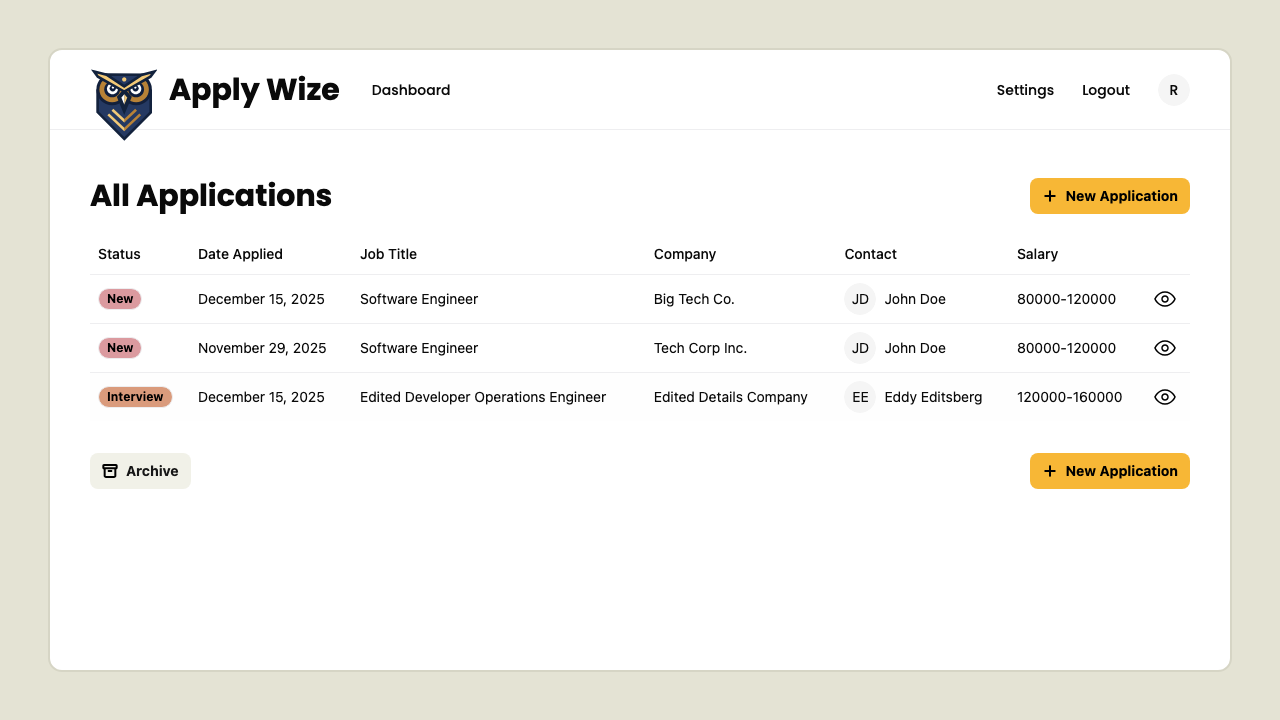Create a new application
This screenshot has width=1280, height=720.
click(1109, 196)
